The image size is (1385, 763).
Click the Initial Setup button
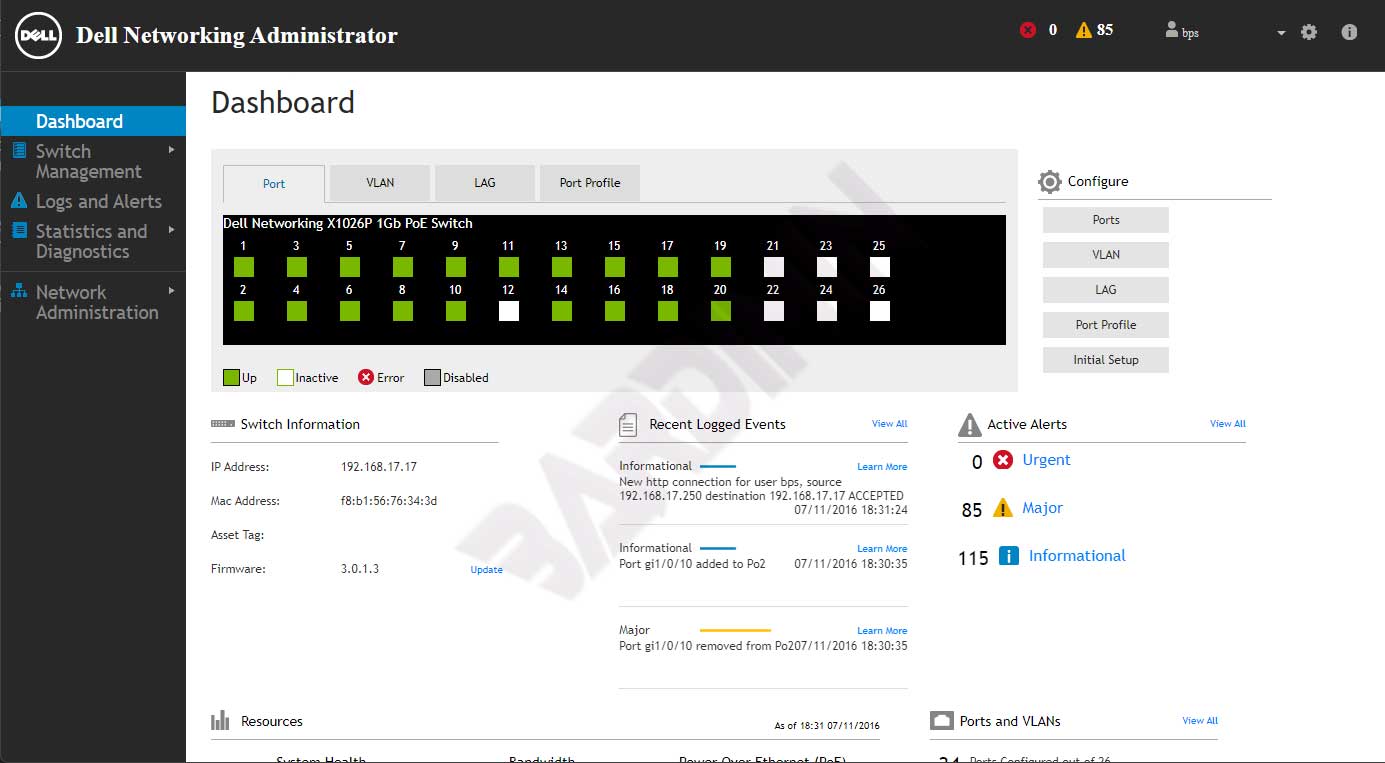[x=1106, y=360]
